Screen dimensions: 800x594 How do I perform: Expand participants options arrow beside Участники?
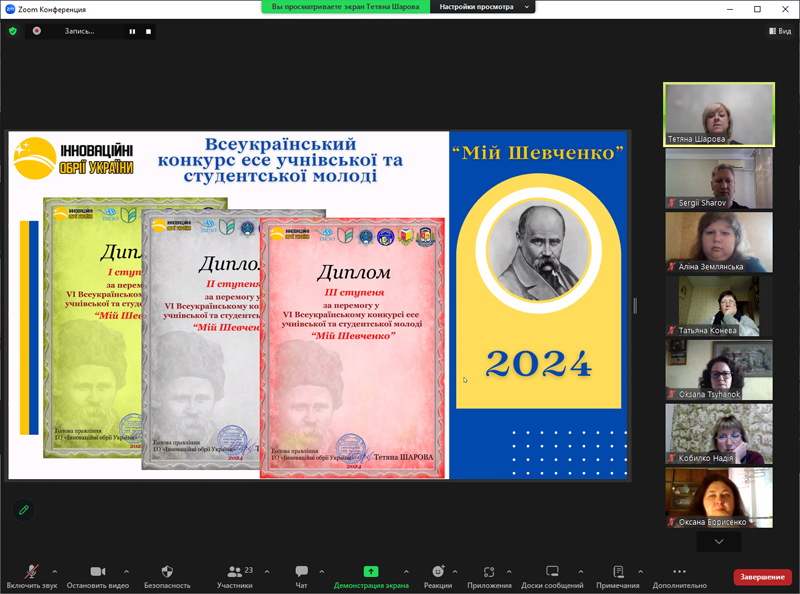267,572
